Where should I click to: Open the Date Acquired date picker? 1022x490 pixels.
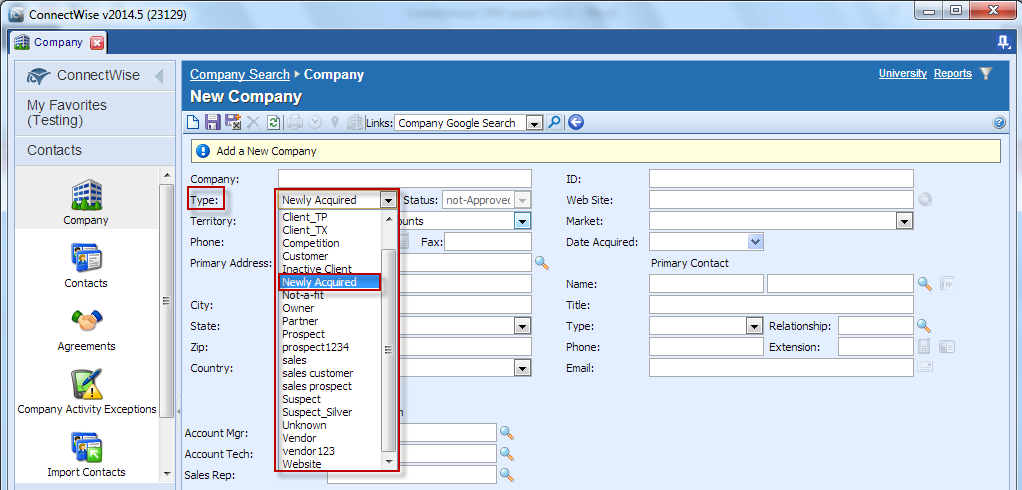[x=755, y=242]
